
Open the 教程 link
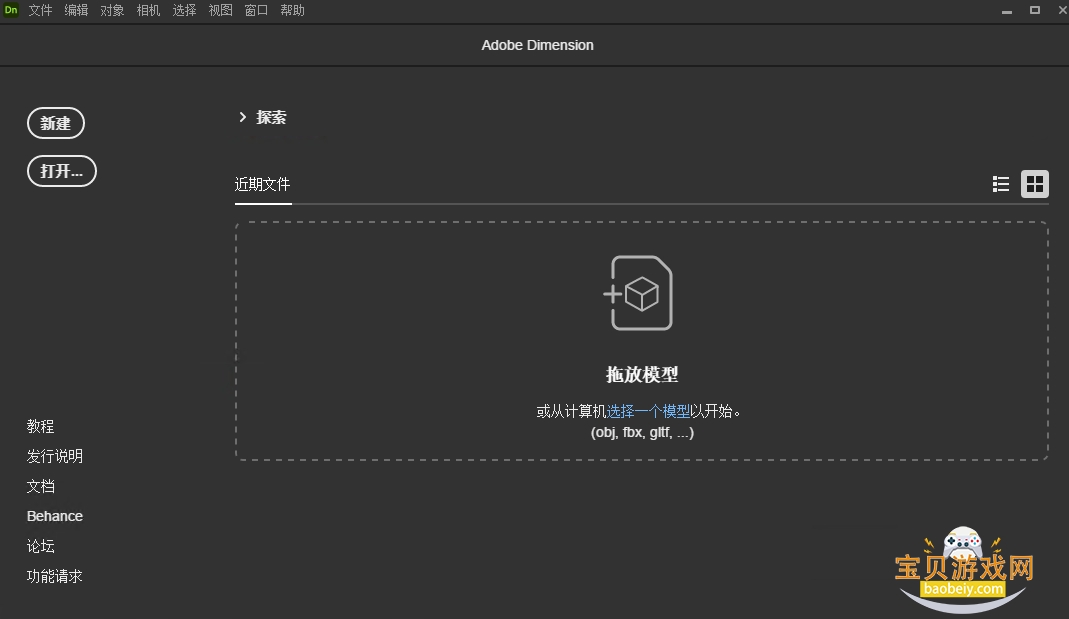coord(40,426)
